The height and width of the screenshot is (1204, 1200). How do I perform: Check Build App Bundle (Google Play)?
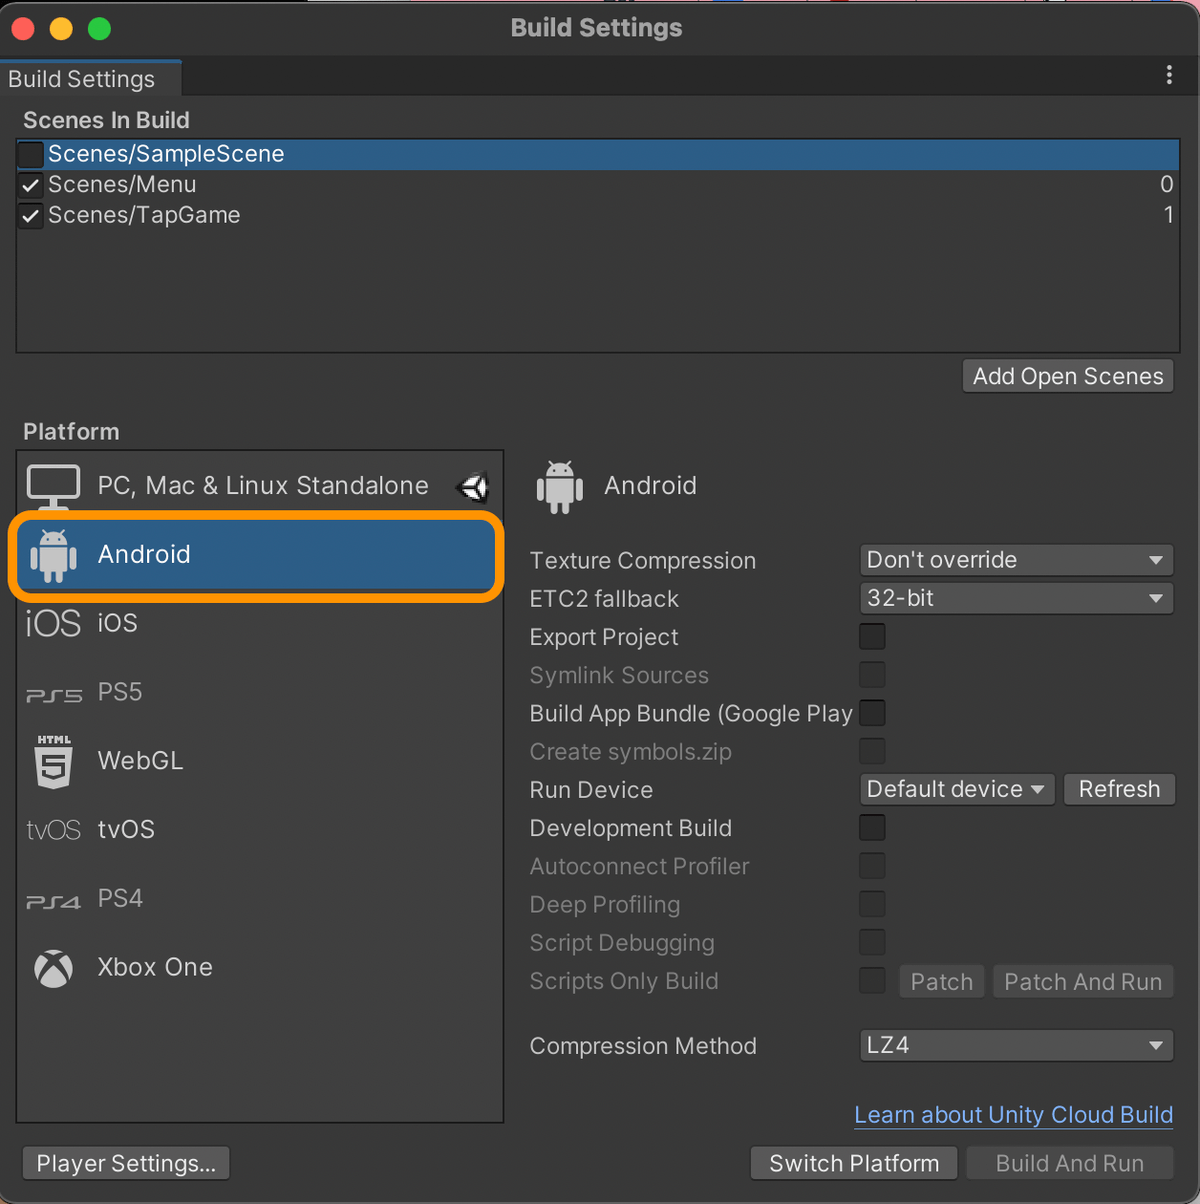871,713
